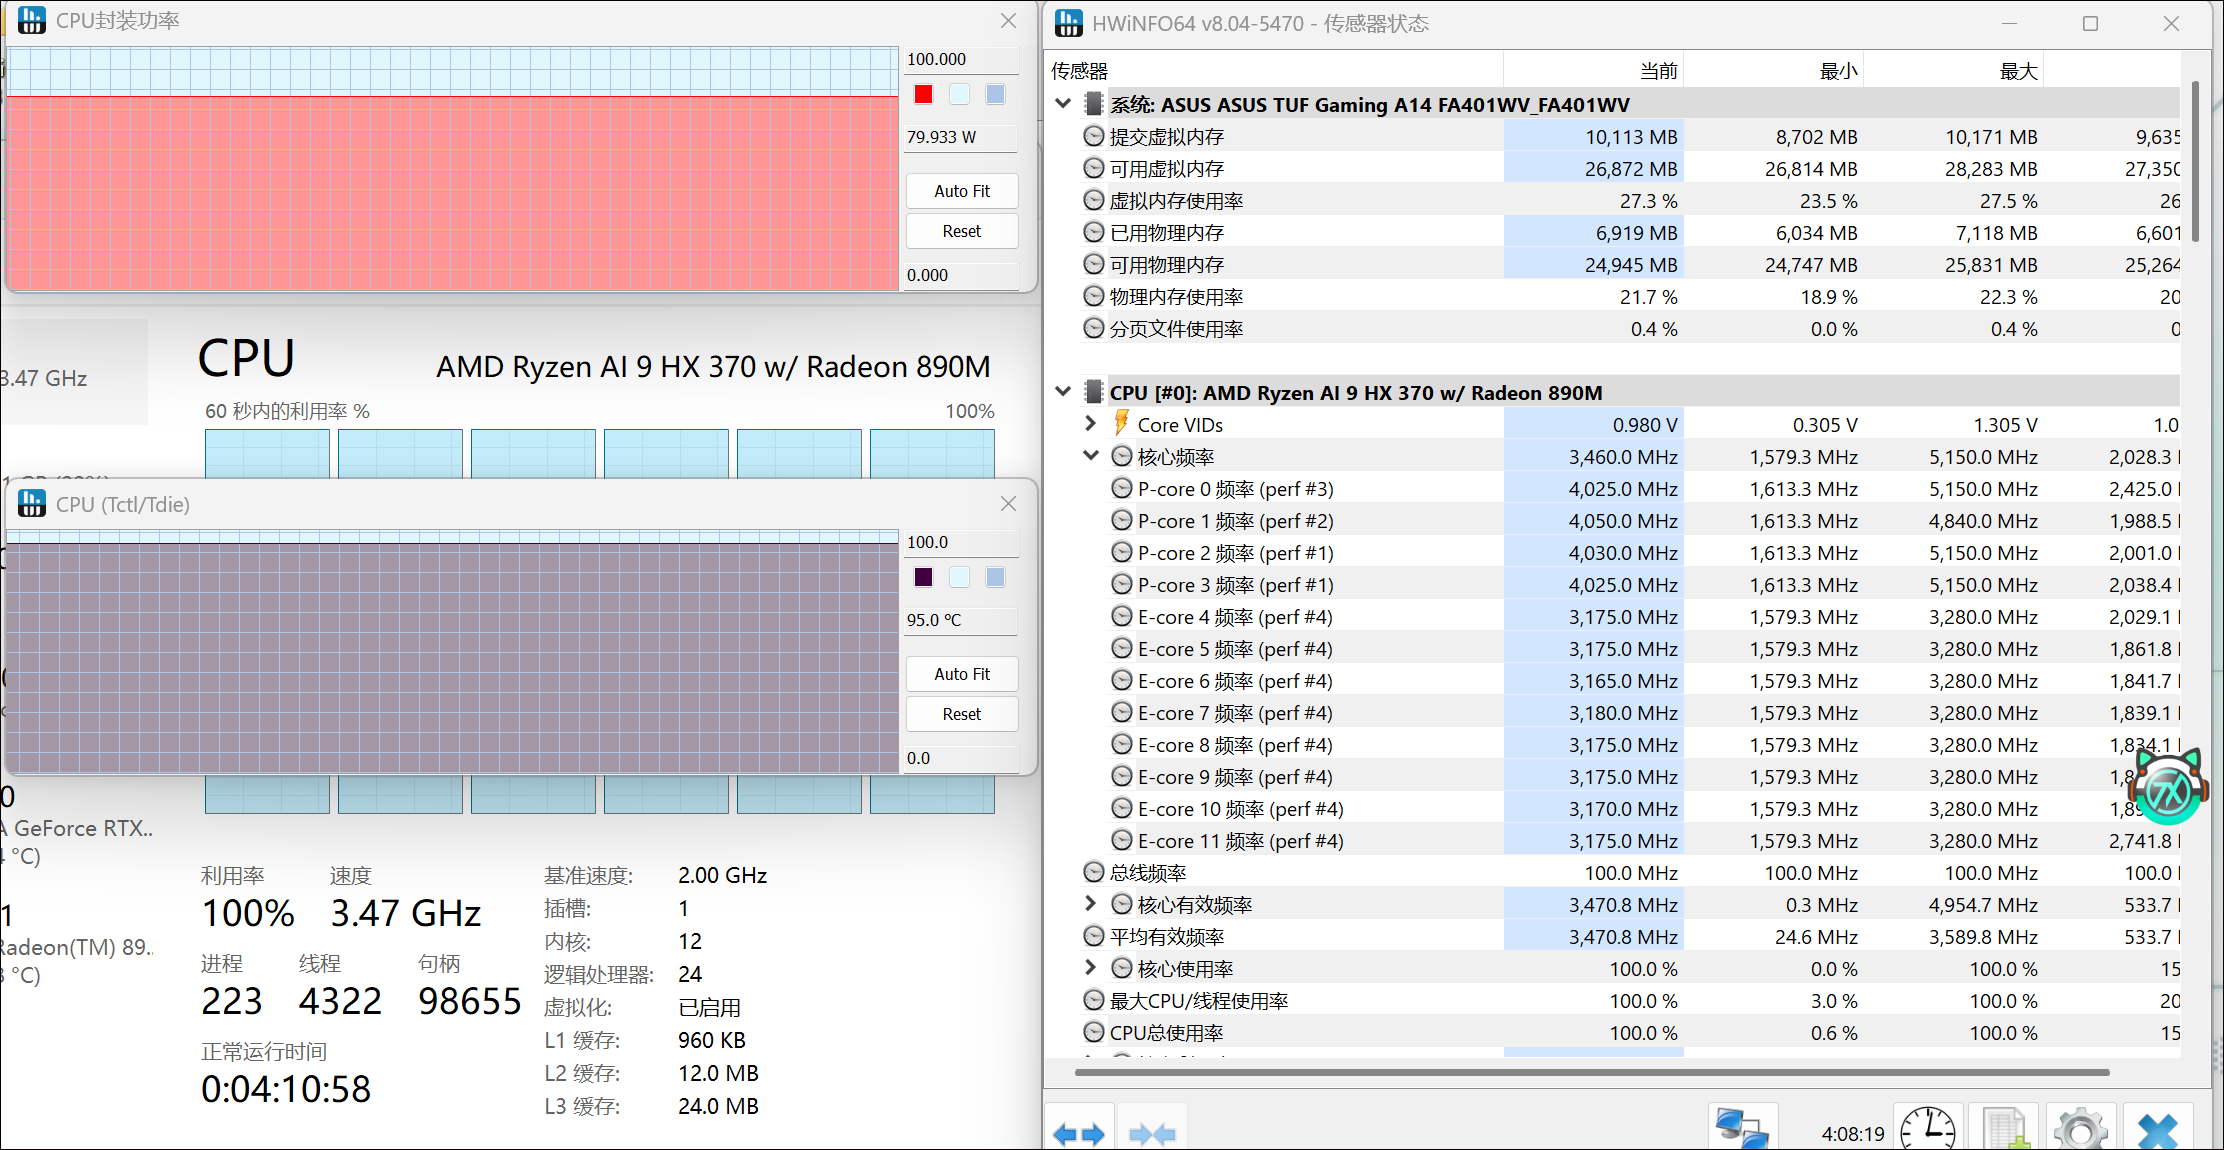Click the dark purple color swatch in CPU (Tctl/Tdie)
This screenshot has height=1150, width=2224.
coord(923,577)
